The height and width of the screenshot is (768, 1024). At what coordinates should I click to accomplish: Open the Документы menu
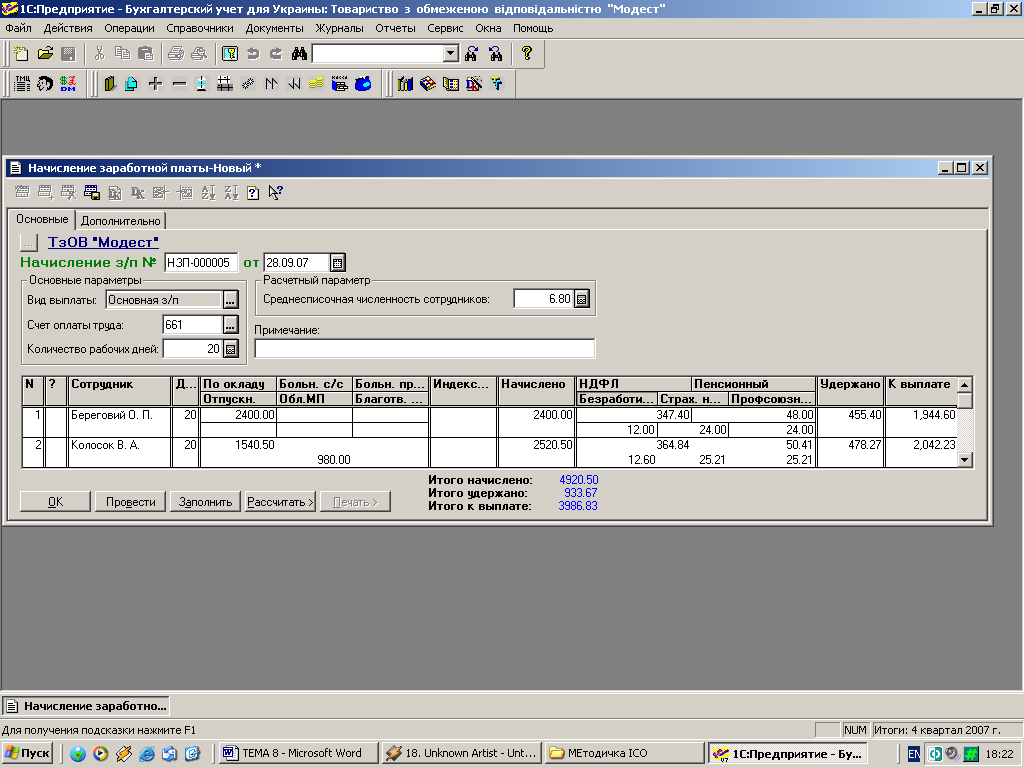[x=274, y=28]
